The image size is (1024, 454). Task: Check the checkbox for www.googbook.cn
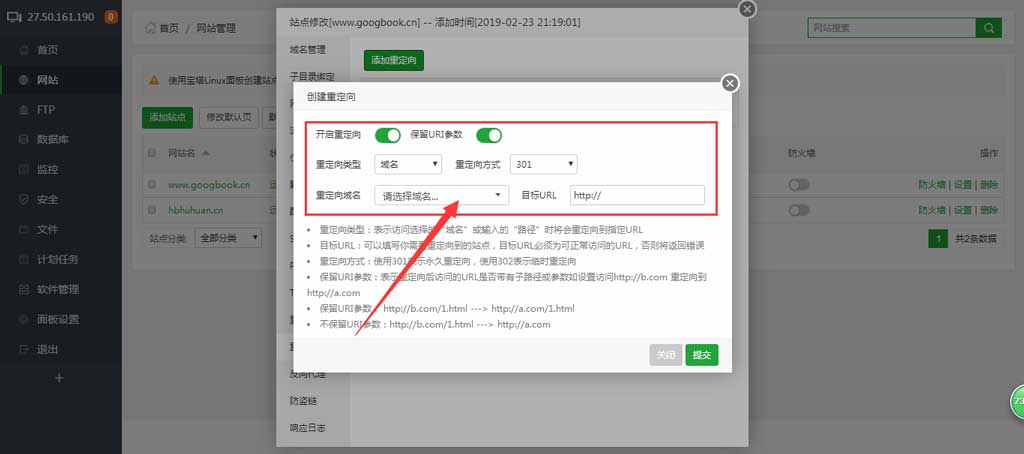click(152, 185)
